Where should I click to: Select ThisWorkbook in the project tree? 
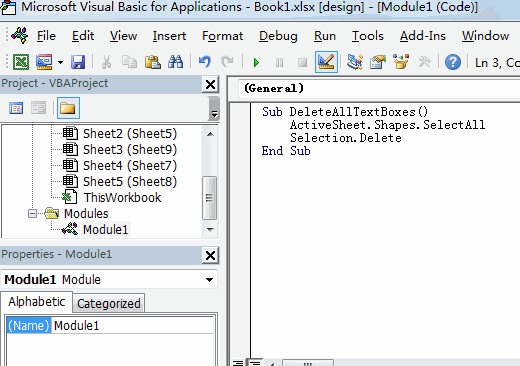click(122, 198)
